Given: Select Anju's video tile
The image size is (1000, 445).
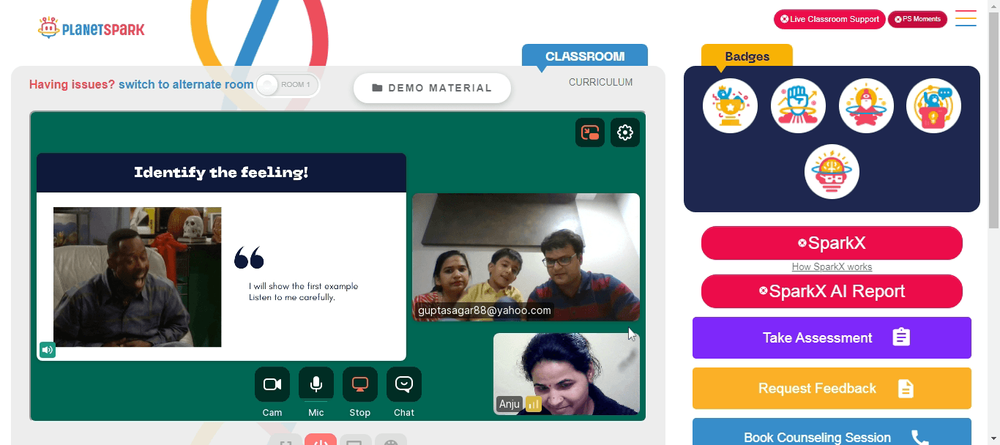Looking at the screenshot, I should click(566, 374).
